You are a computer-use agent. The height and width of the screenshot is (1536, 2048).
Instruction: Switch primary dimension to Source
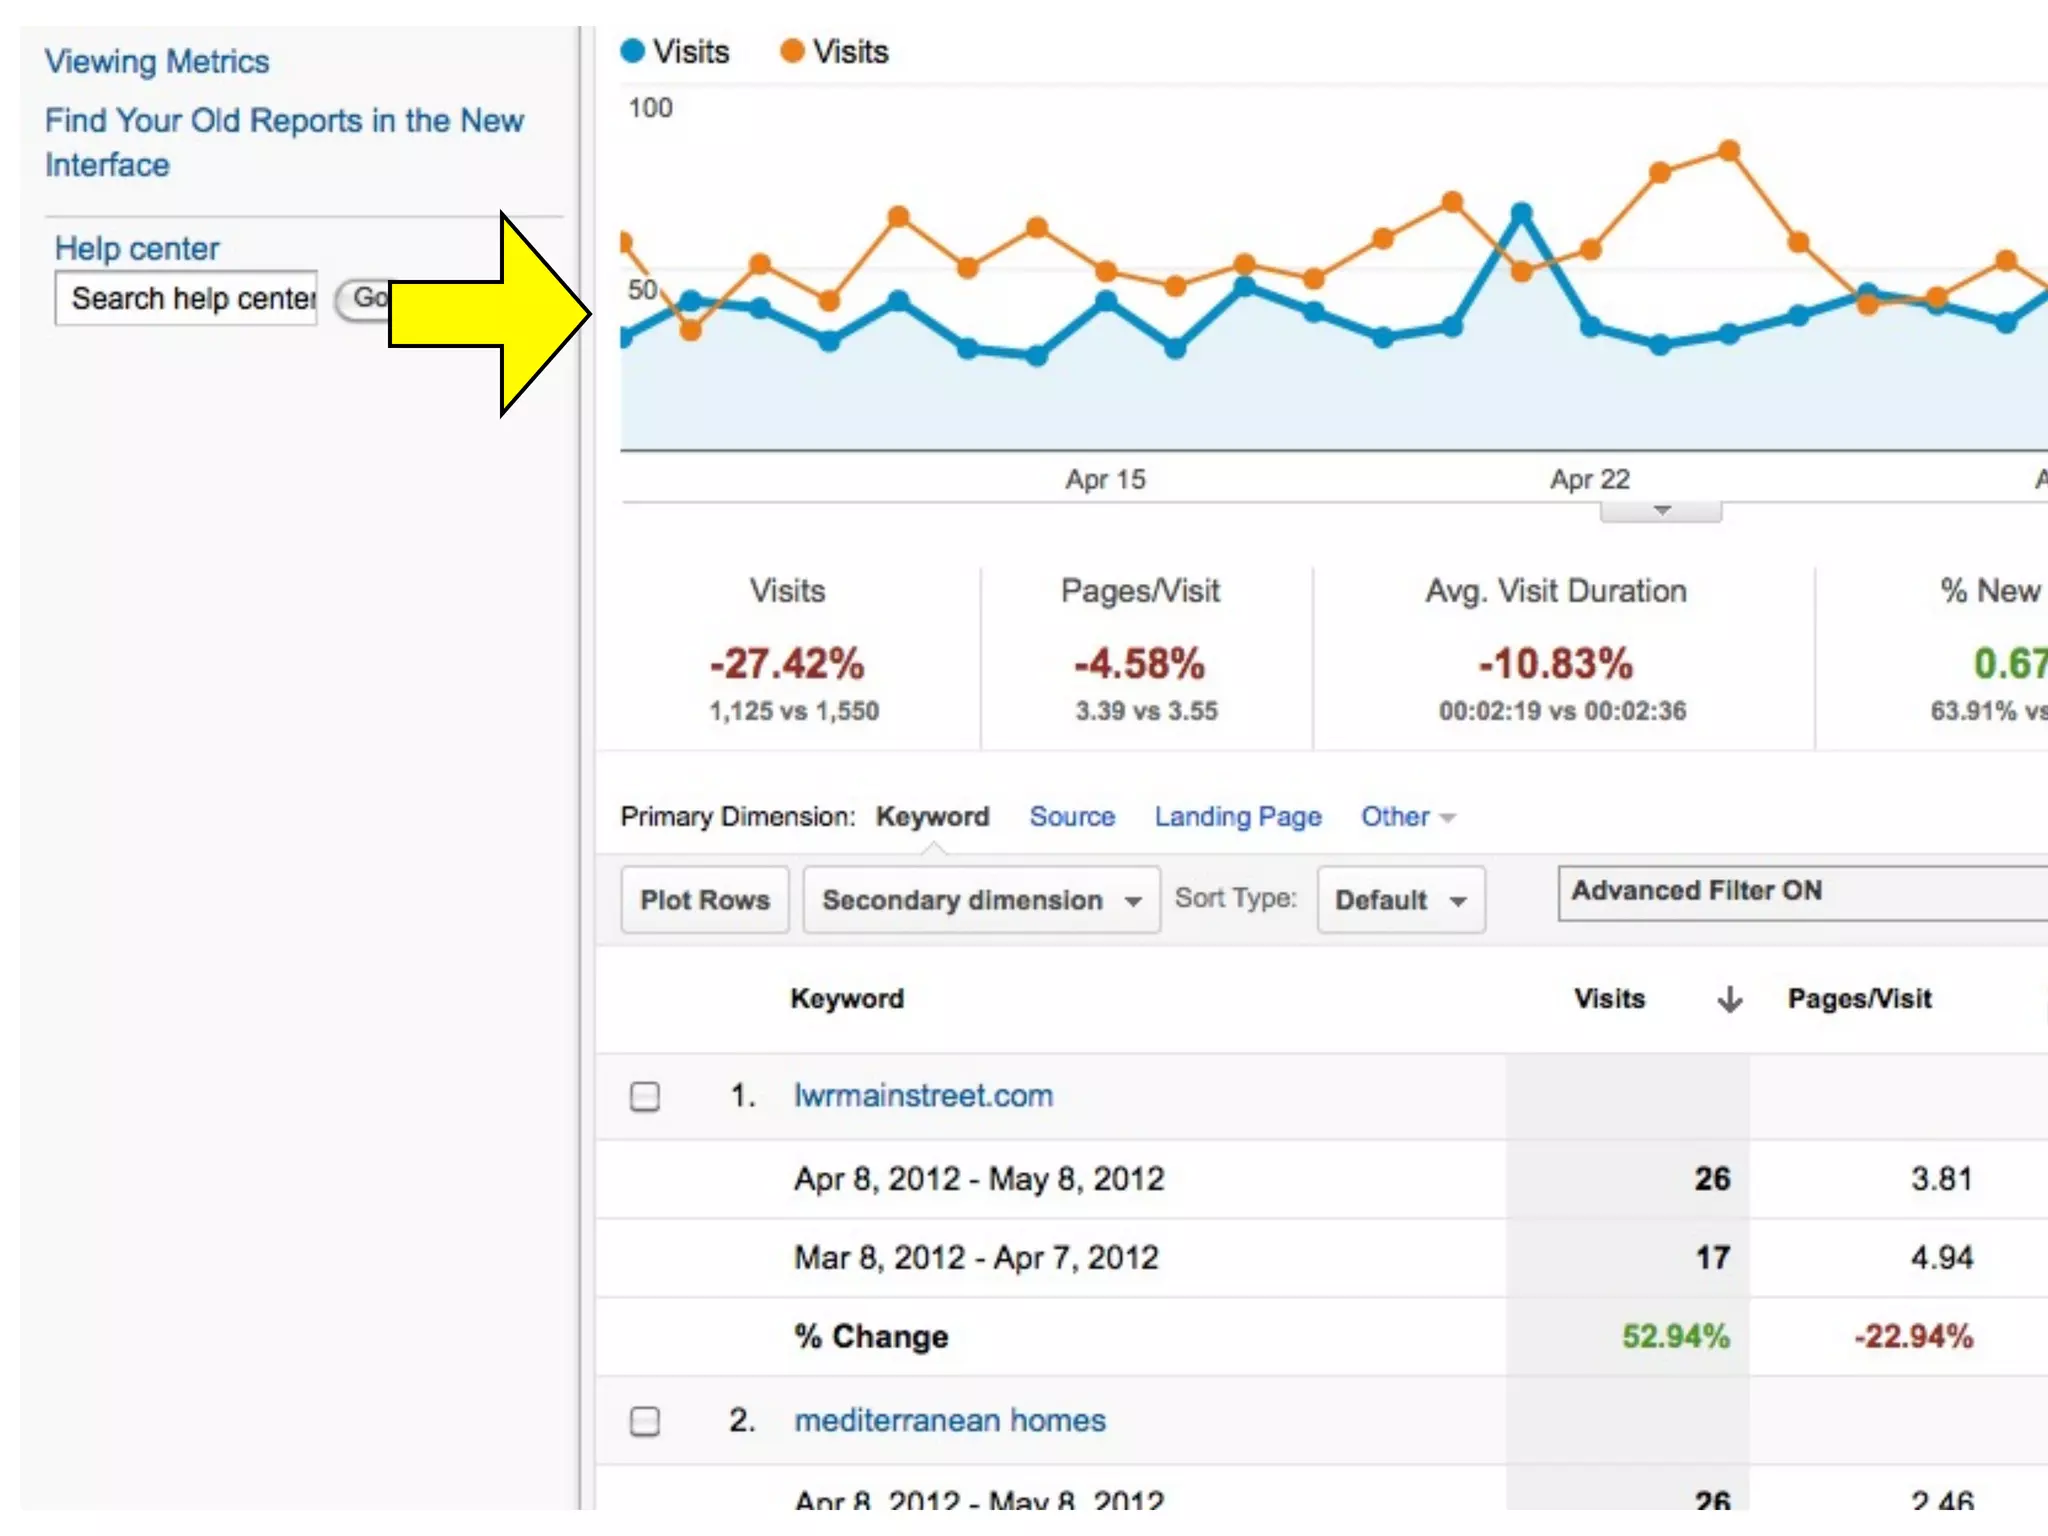click(1072, 817)
